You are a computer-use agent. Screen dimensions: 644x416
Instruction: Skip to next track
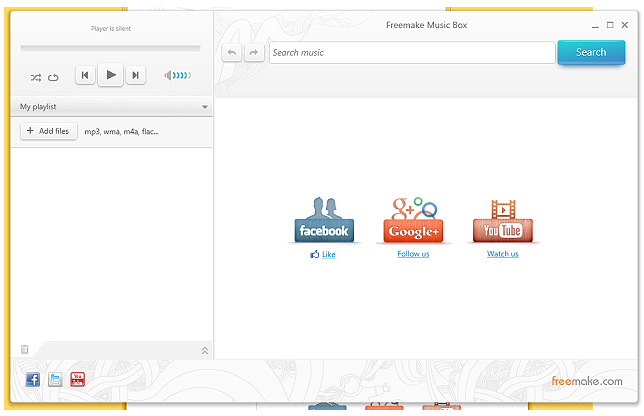(135, 75)
